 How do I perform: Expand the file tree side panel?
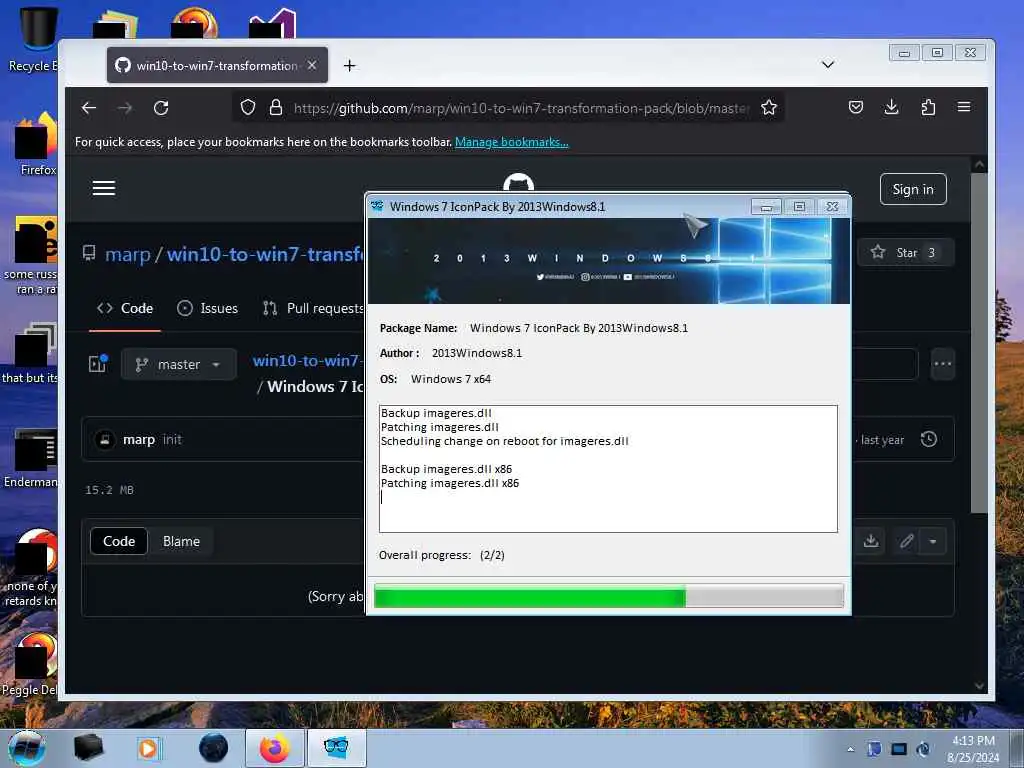pos(98,364)
